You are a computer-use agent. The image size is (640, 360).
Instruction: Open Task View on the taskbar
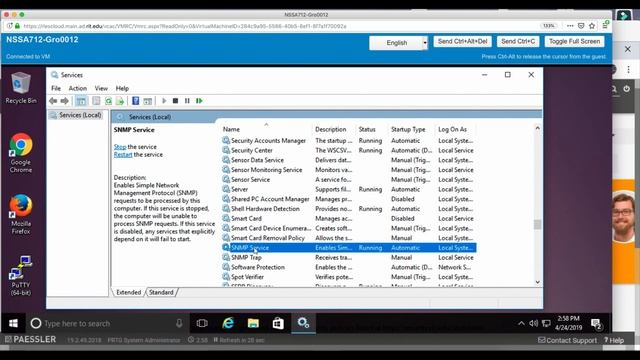tap(202, 323)
